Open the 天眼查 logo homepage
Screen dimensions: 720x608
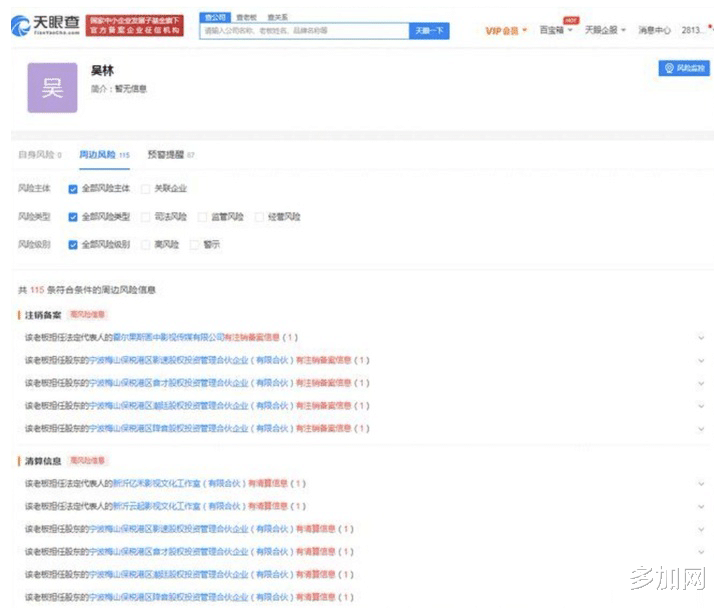pyautogui.click(x=45, y=25)
